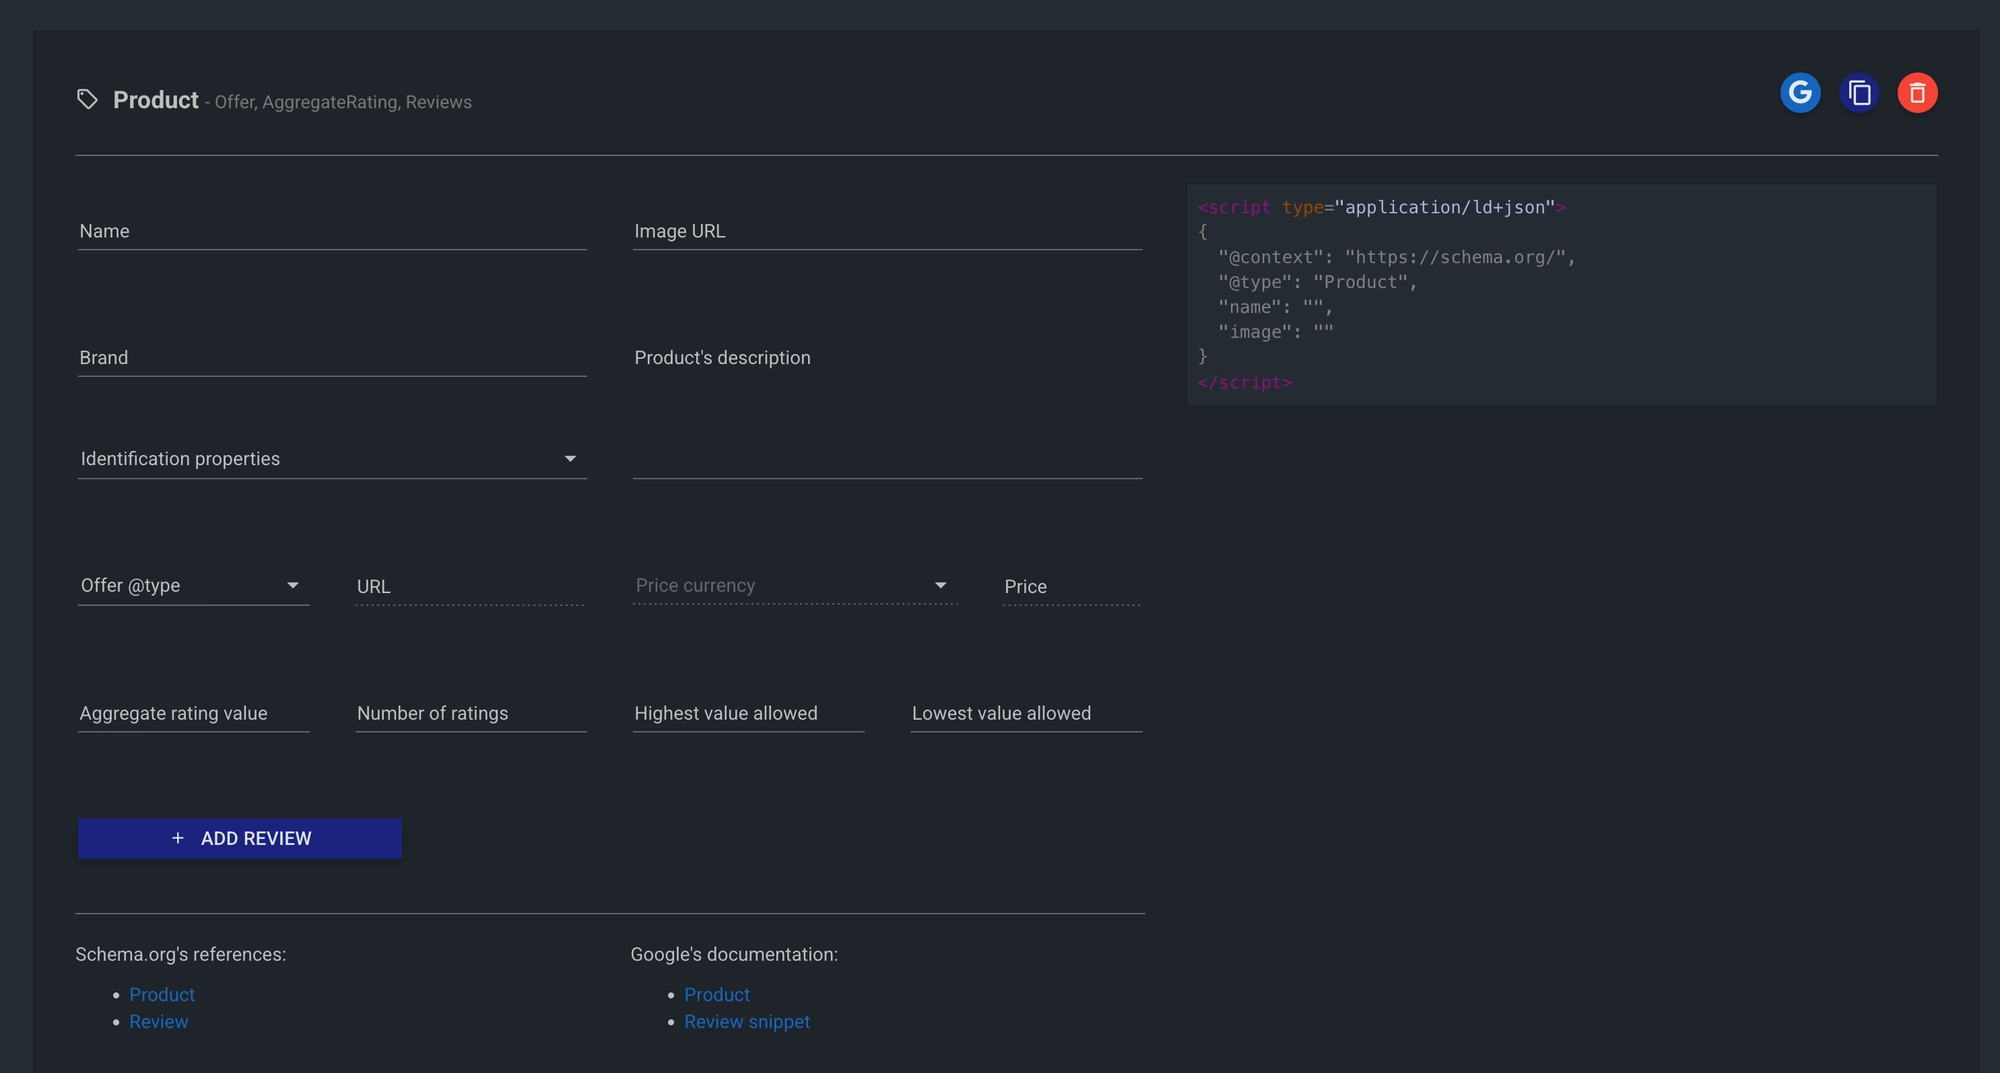Click the "@type": "Product" code line
Screen dimensions: 2000x1073
coord(1317,282)
